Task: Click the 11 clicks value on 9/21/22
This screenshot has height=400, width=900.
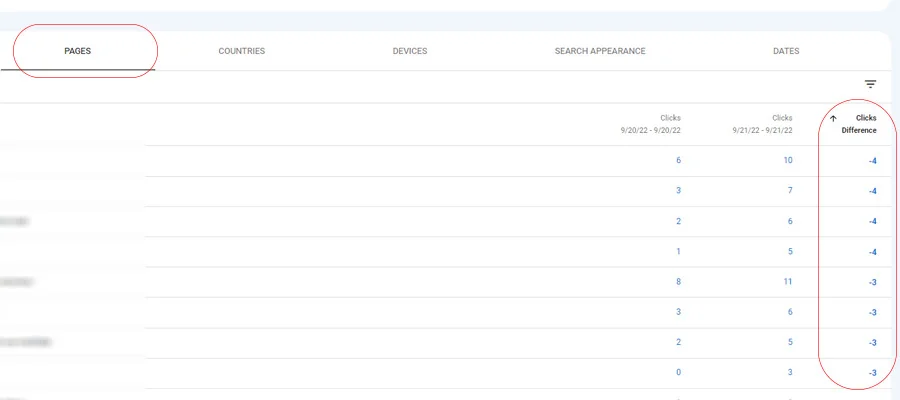Action: click(x=787, y=282)
